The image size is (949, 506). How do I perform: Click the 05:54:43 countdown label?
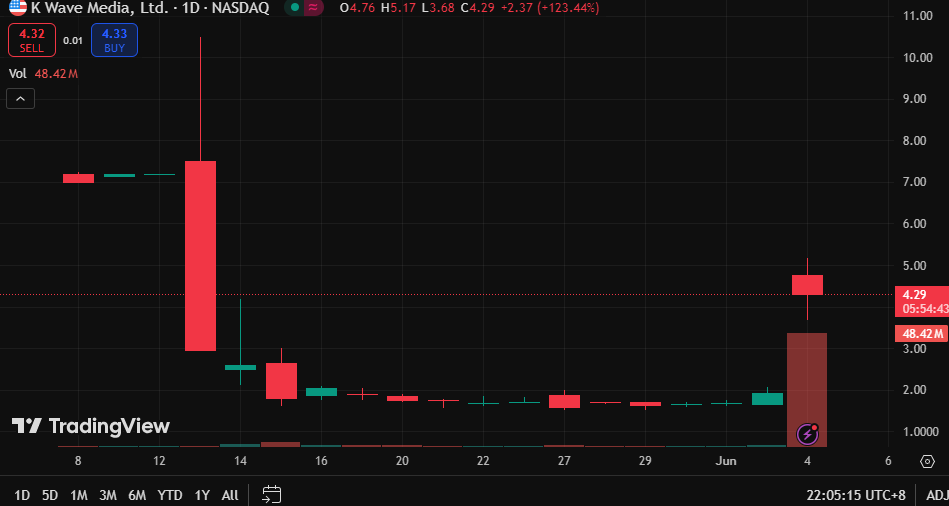click(925, 309)
